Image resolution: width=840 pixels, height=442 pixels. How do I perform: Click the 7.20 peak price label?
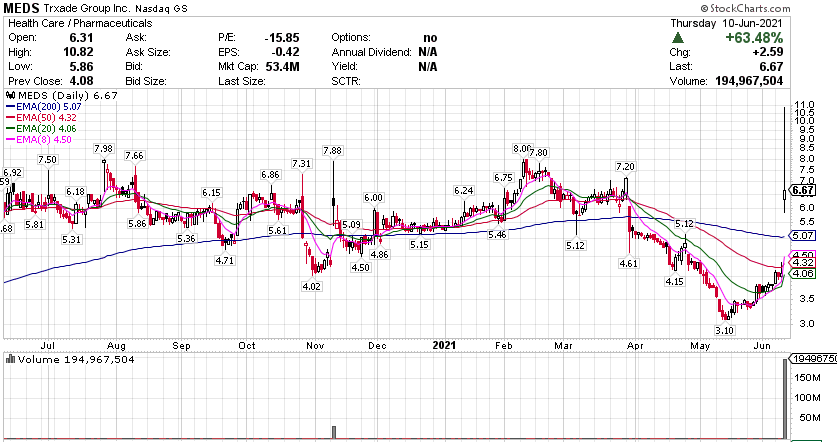click(x=625, y=167)
